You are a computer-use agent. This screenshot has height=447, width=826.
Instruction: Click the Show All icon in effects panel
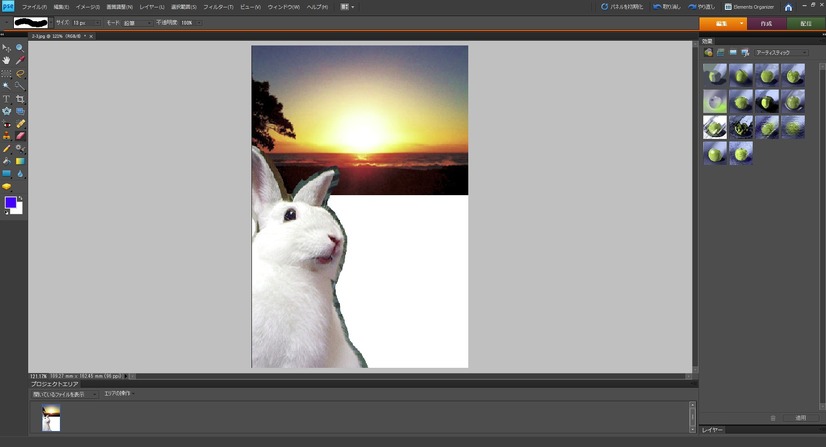pos(745,53)
